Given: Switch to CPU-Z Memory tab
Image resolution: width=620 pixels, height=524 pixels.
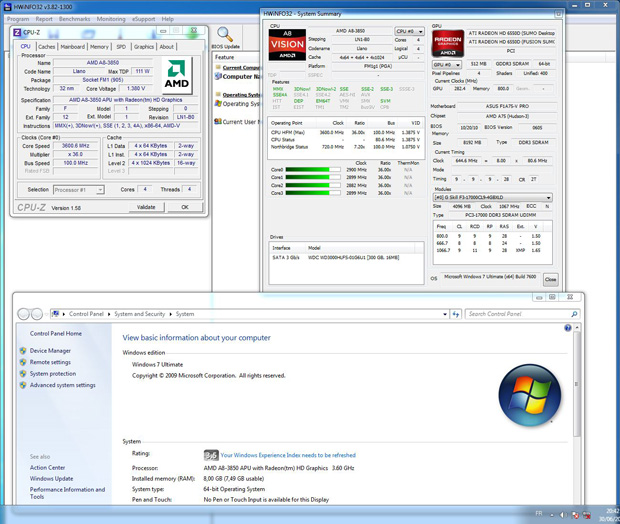Looking at the screenshot, I should click(x=99, y=47).
